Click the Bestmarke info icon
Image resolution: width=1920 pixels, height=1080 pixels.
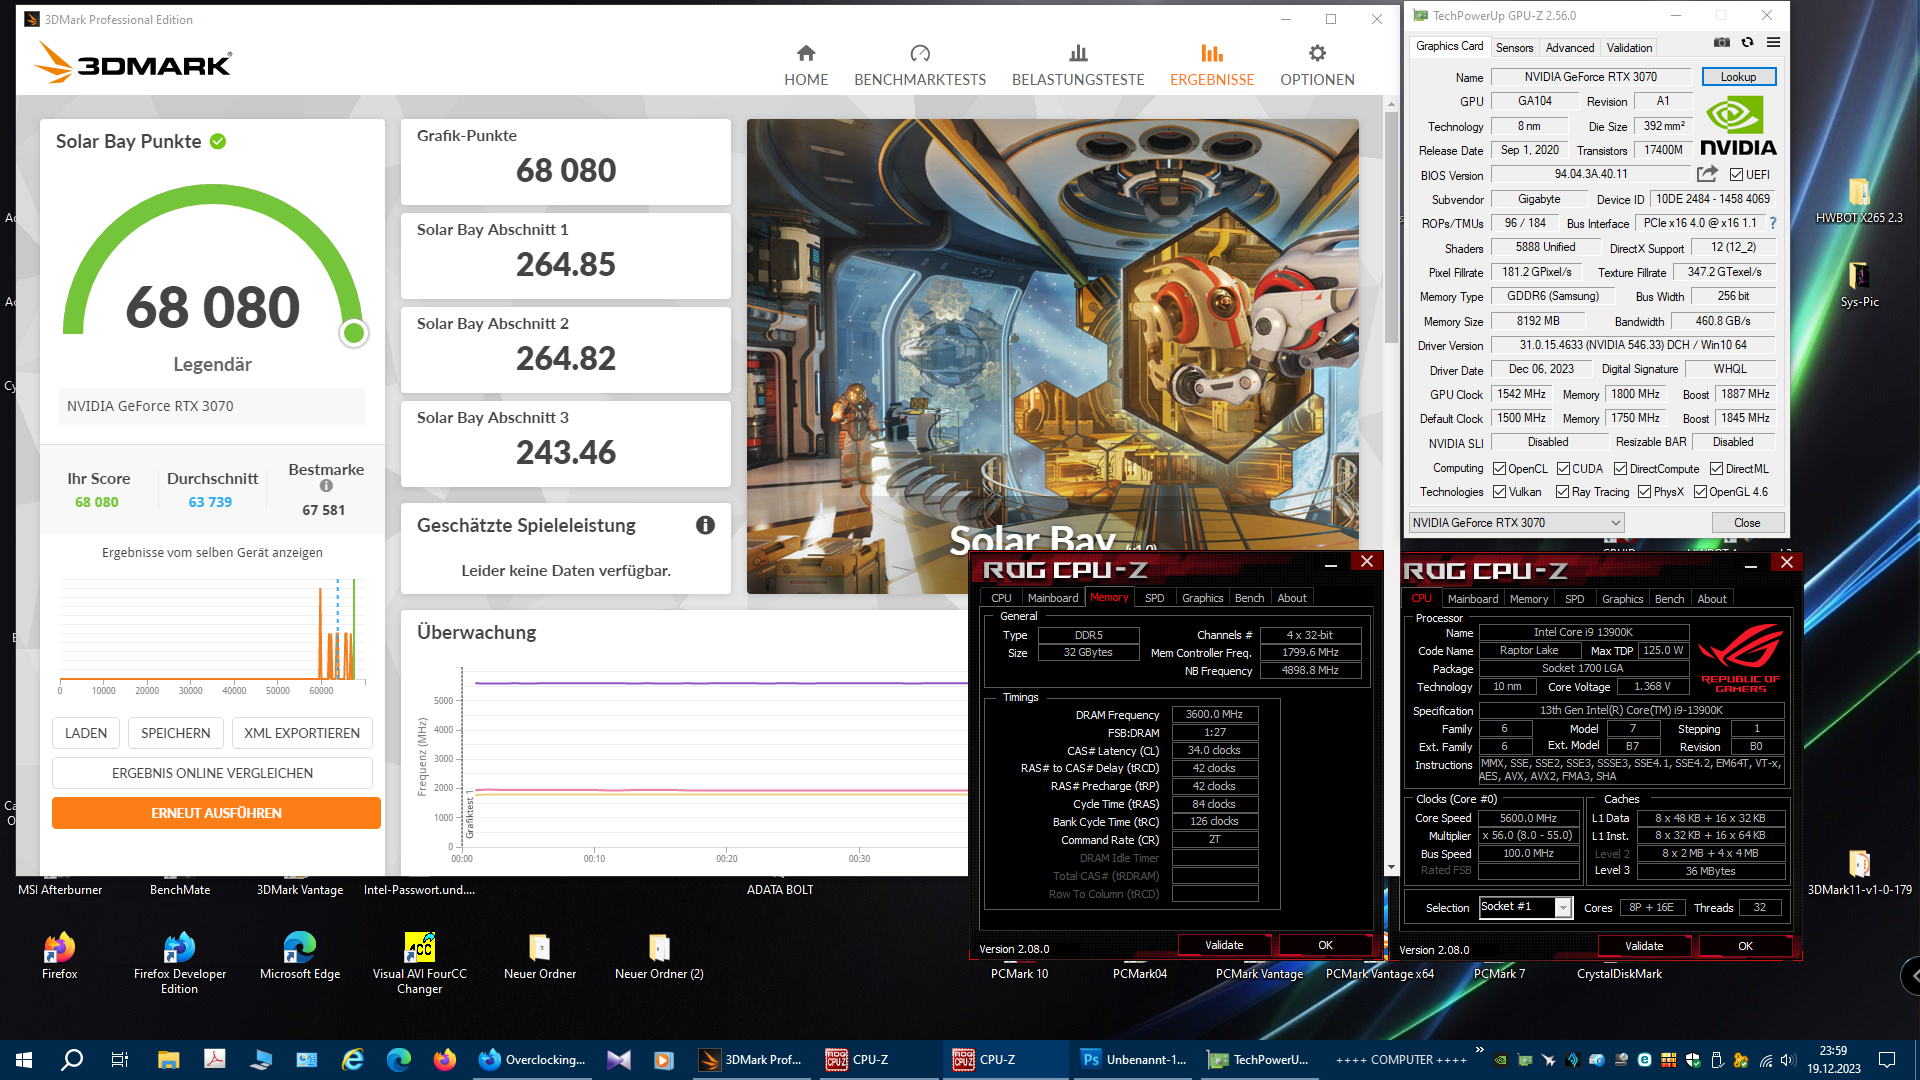[x=326, y=486]
